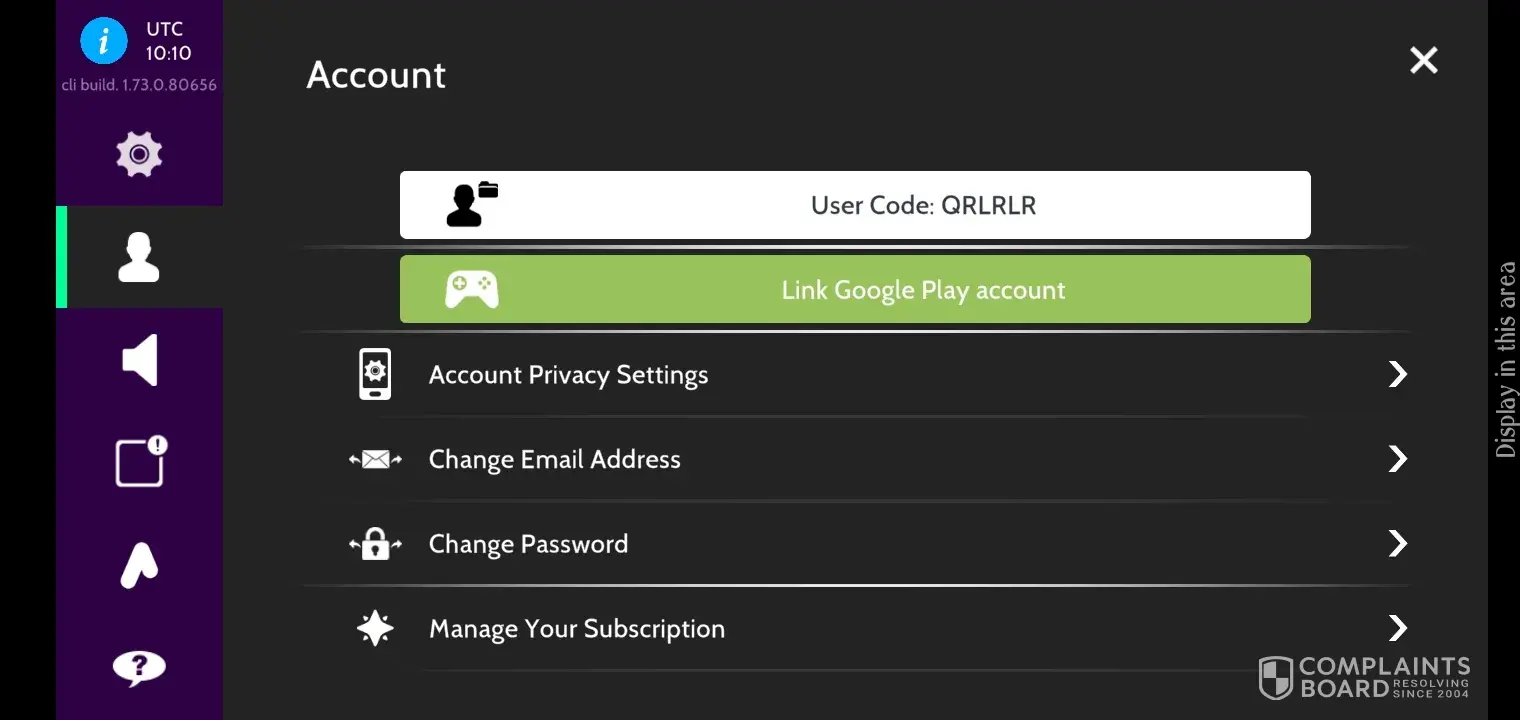The height and width of the screenshot is (720, 1520).
Task: Click the Change Password row
Action: pyautogui.click(x=528, y=544)
